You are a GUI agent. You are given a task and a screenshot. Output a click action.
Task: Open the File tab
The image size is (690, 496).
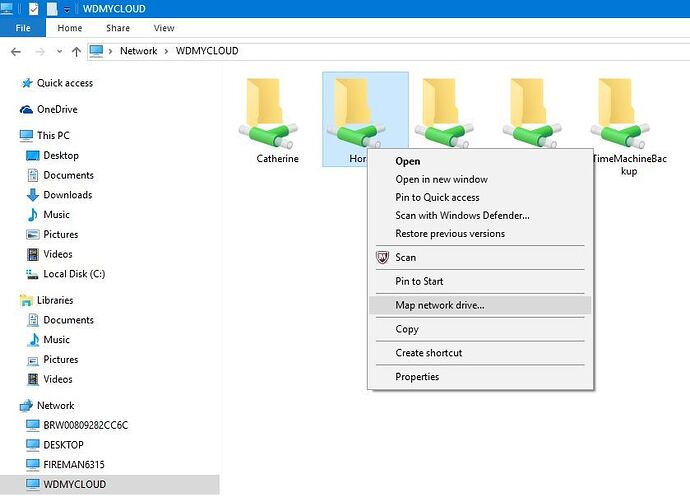pyautogui.click(x=23, y=28)
